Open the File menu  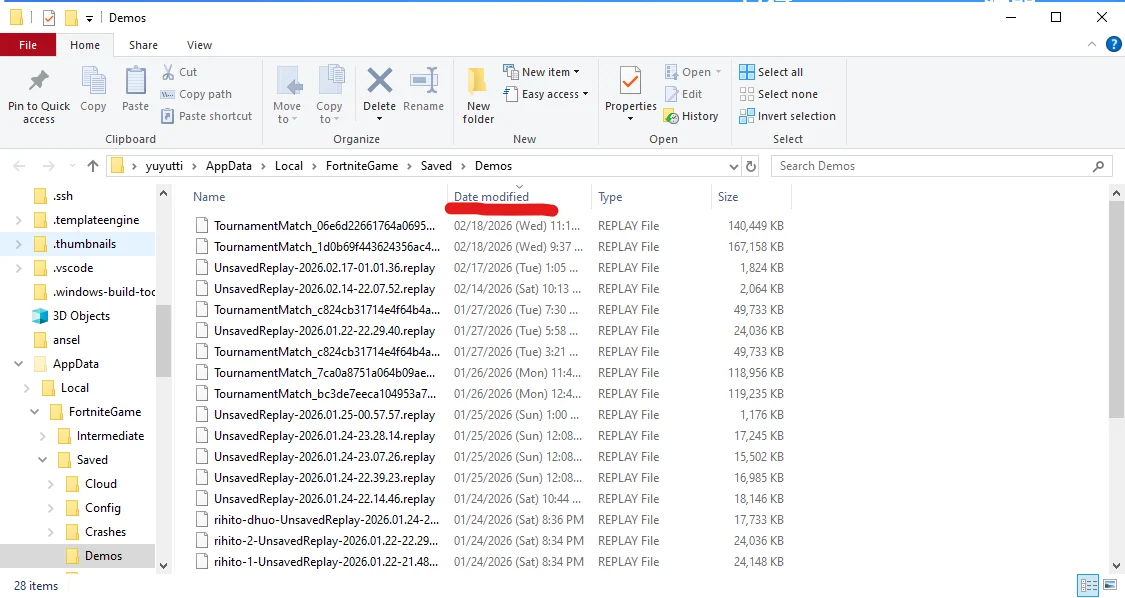point(28,45)
